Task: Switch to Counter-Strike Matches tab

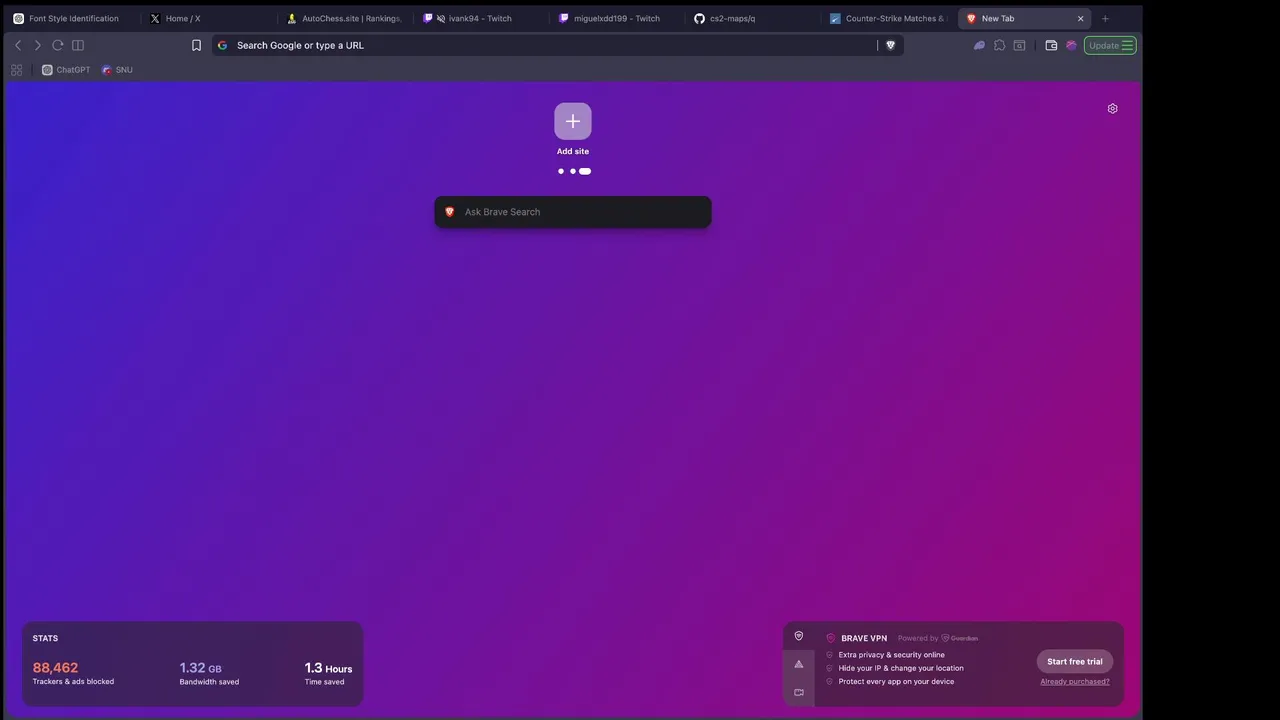Action: coord(888,18)
